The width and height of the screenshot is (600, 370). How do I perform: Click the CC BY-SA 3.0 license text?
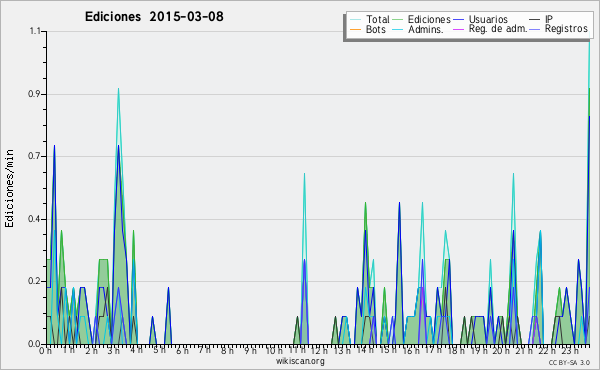569,363
